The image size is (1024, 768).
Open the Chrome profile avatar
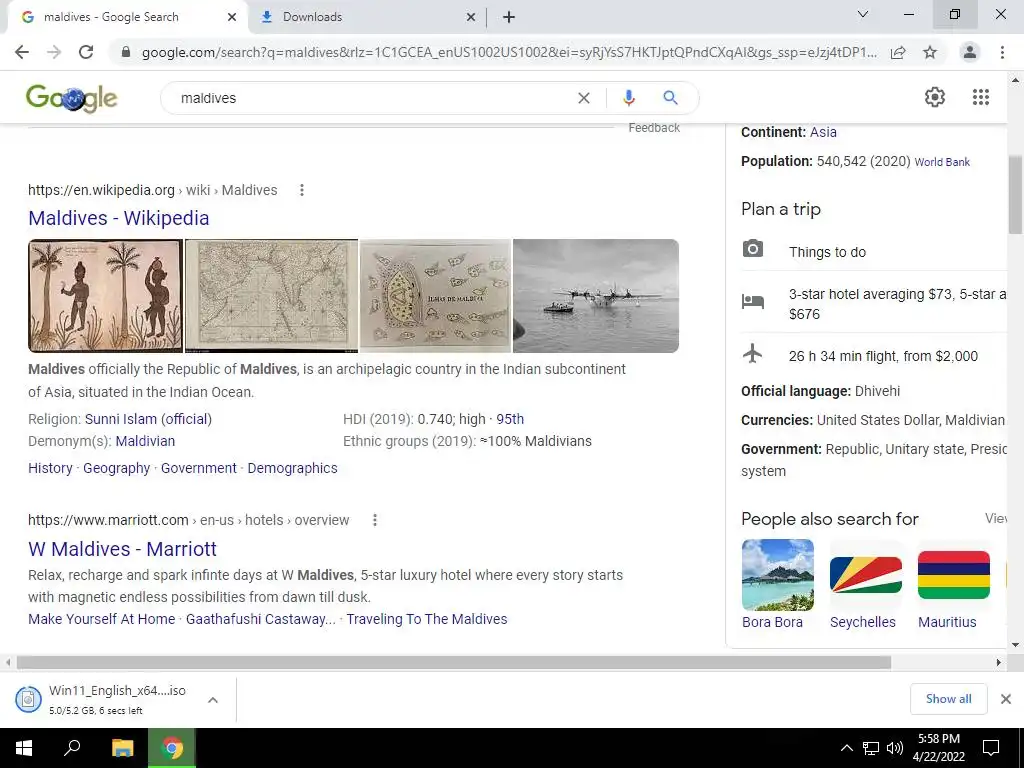pyautogui.click(x=970, y=52)
